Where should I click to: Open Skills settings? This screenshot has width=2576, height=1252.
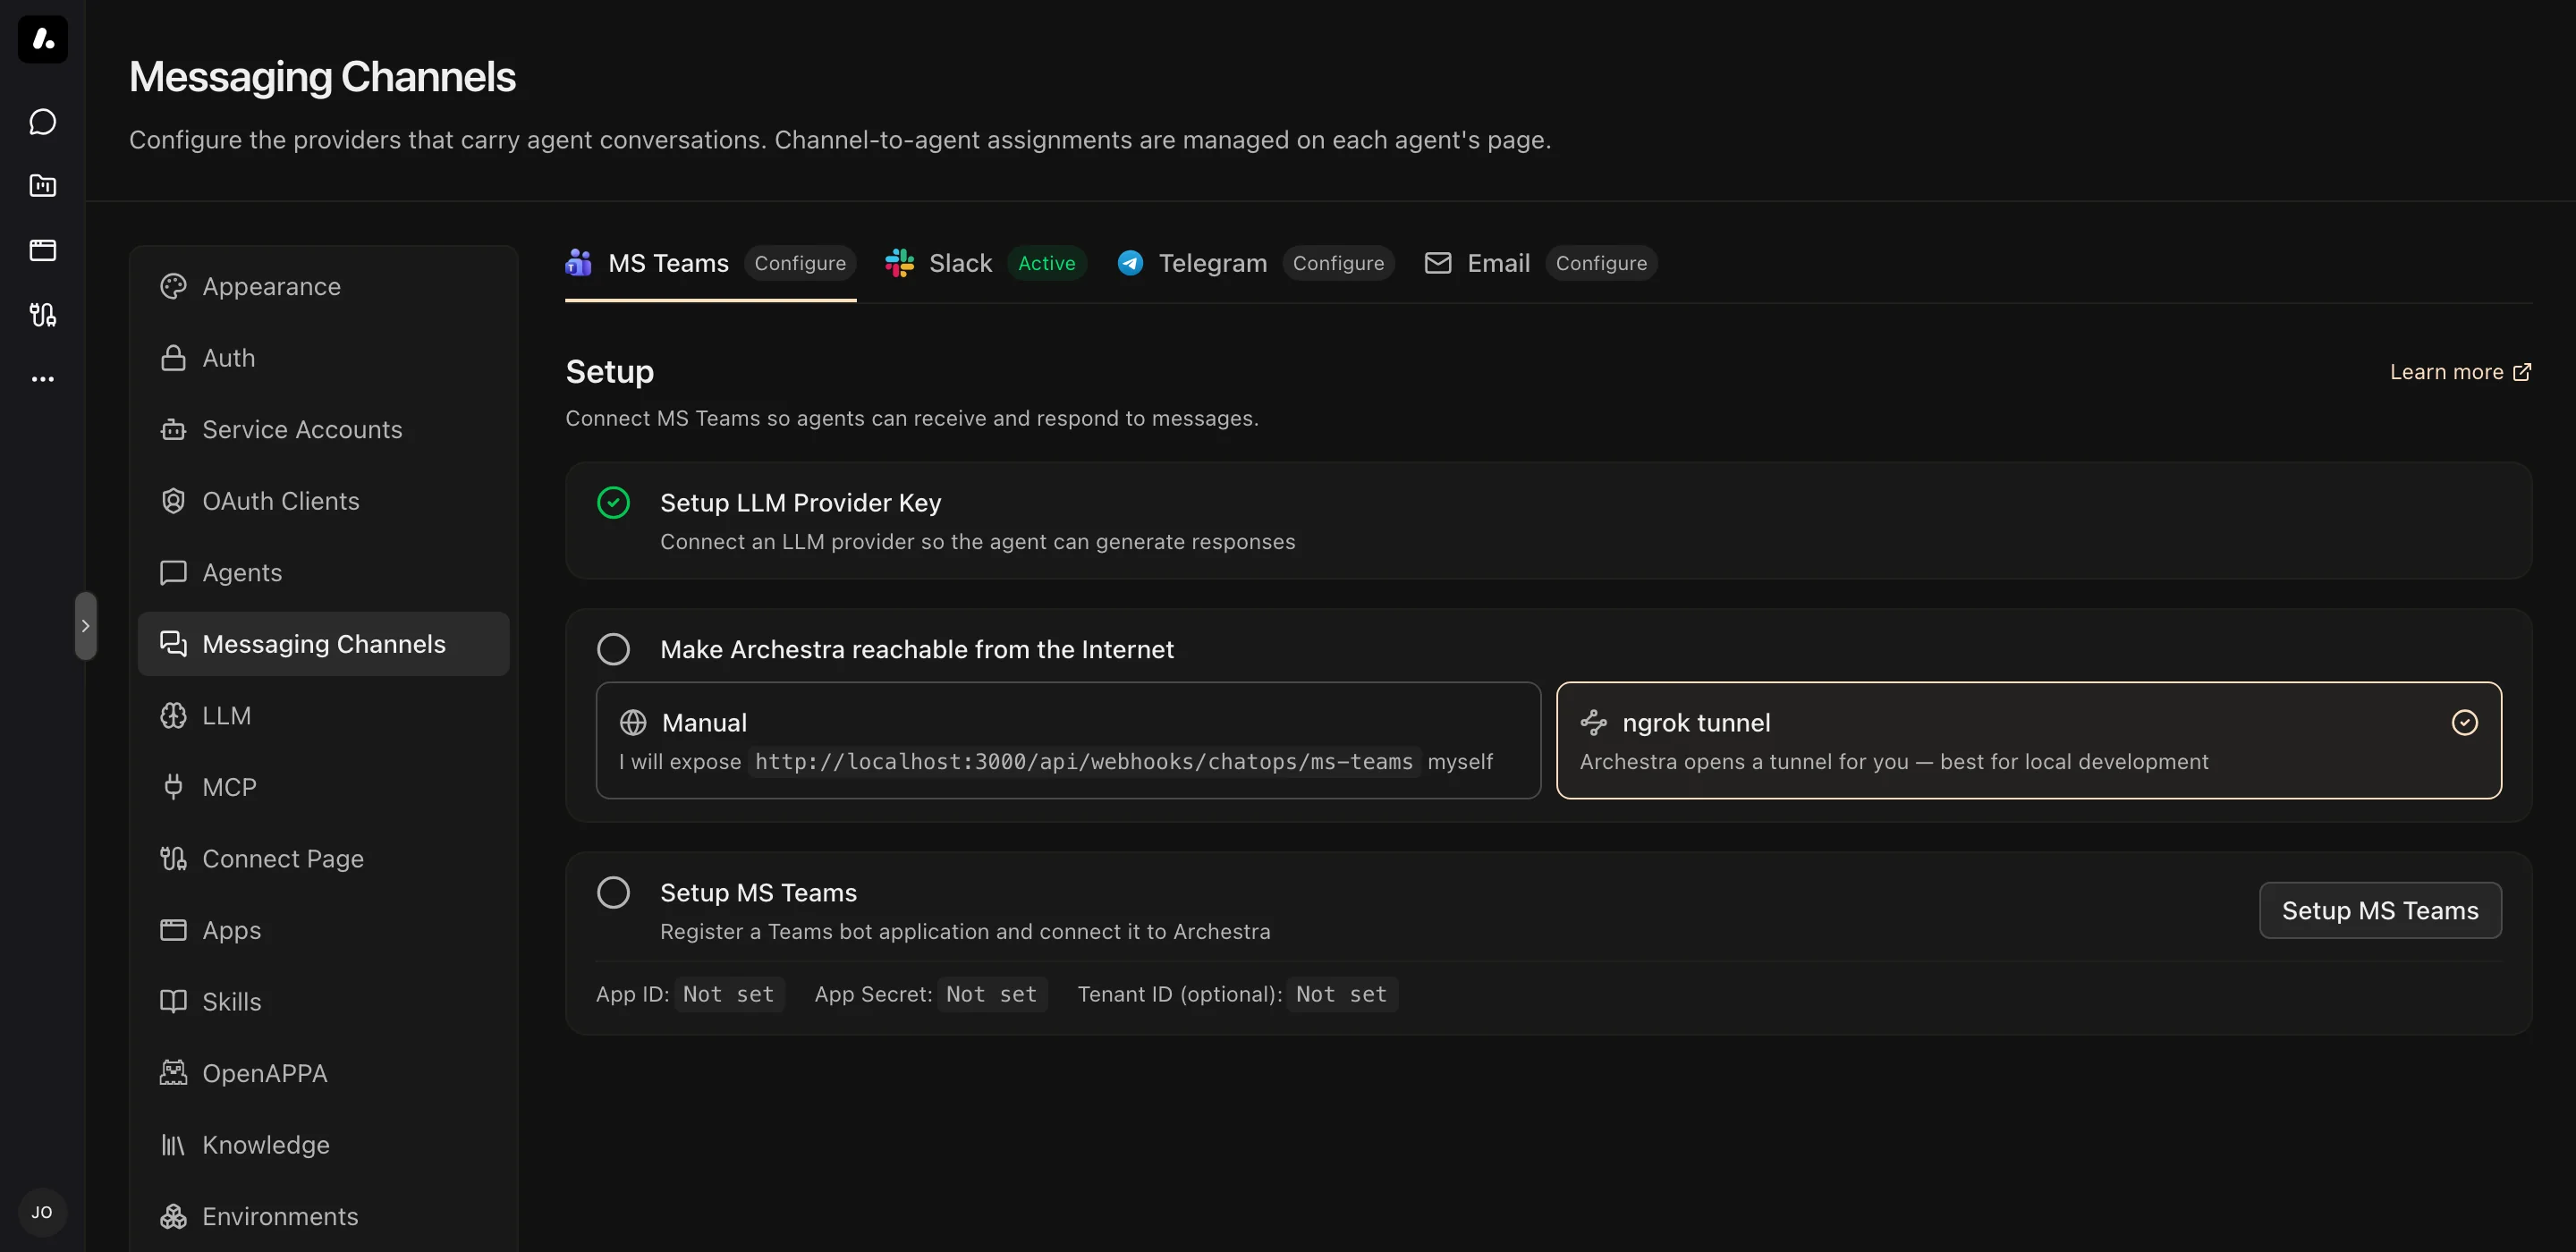323,1002
